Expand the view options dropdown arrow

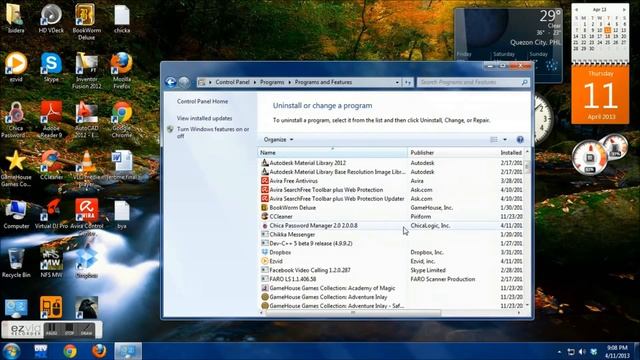pyautogui.click(x=505, y=140)
